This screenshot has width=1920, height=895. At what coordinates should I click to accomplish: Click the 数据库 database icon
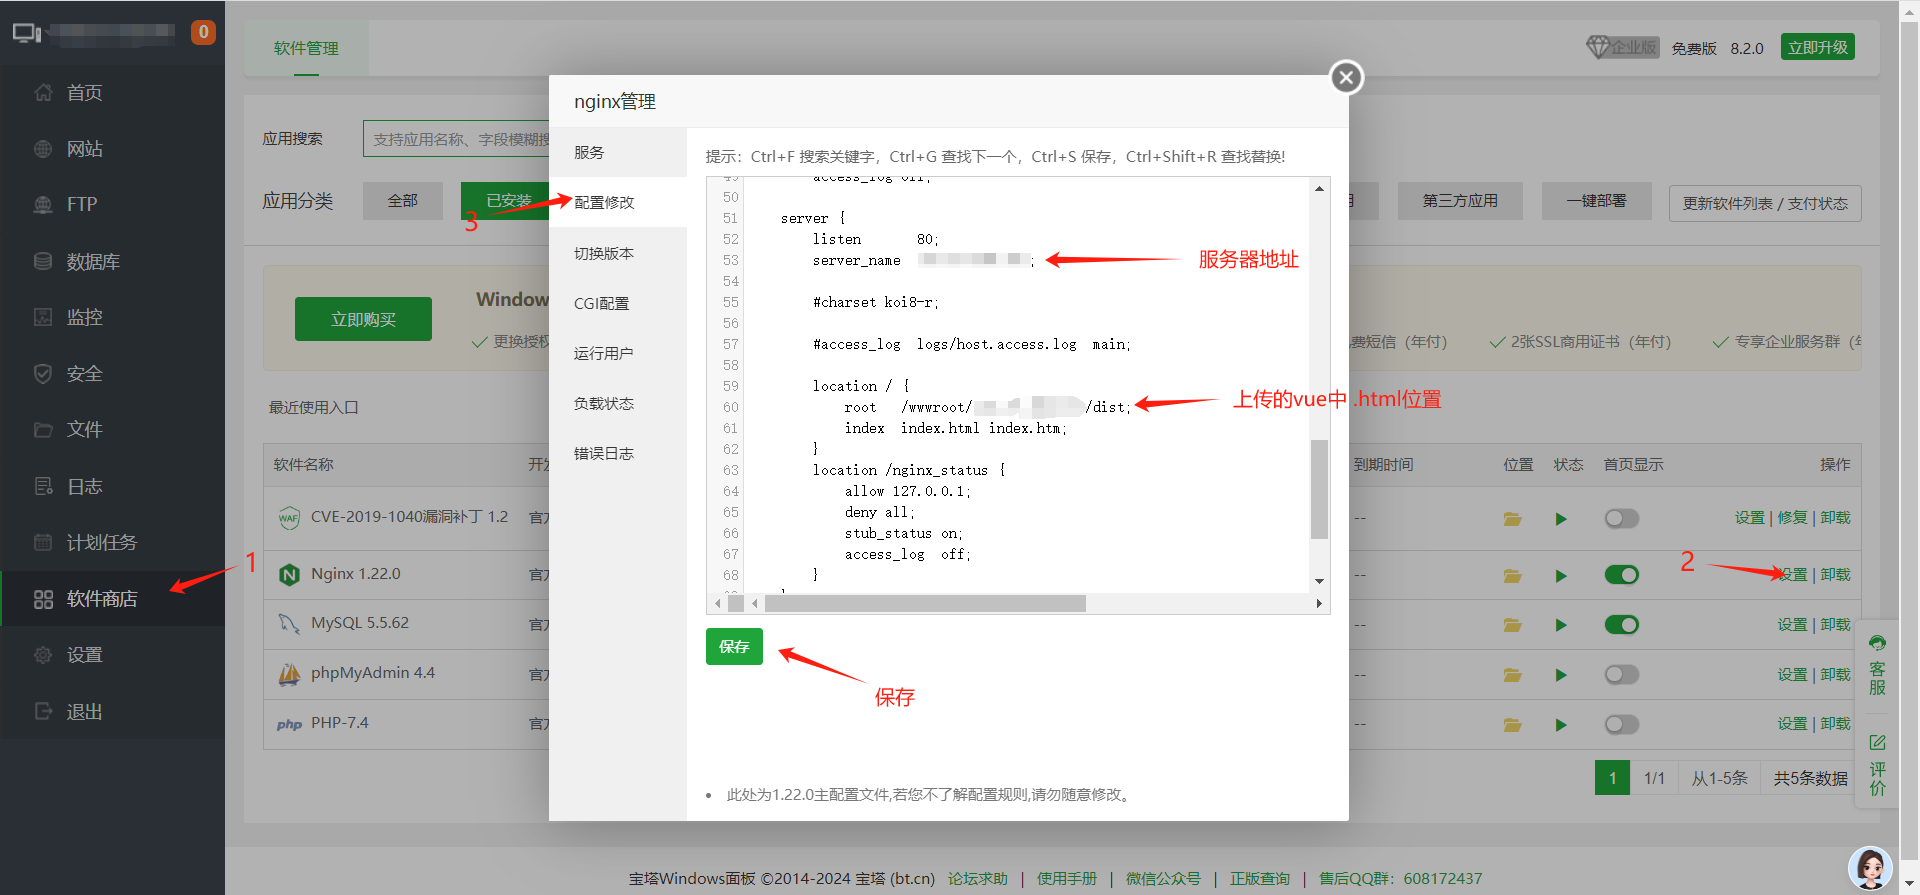[x=43, y=261]
